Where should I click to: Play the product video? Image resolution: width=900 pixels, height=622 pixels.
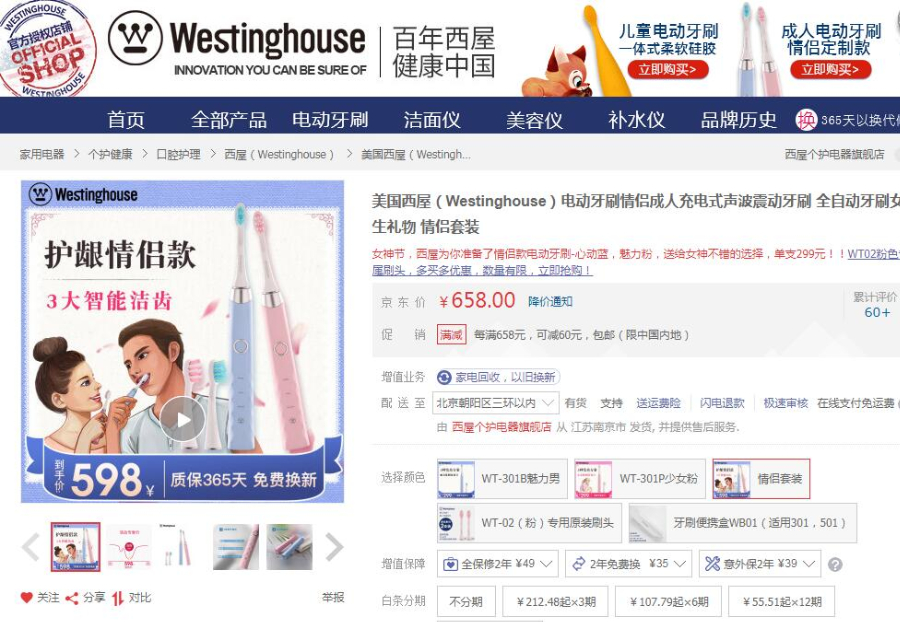tap(183, 420)
